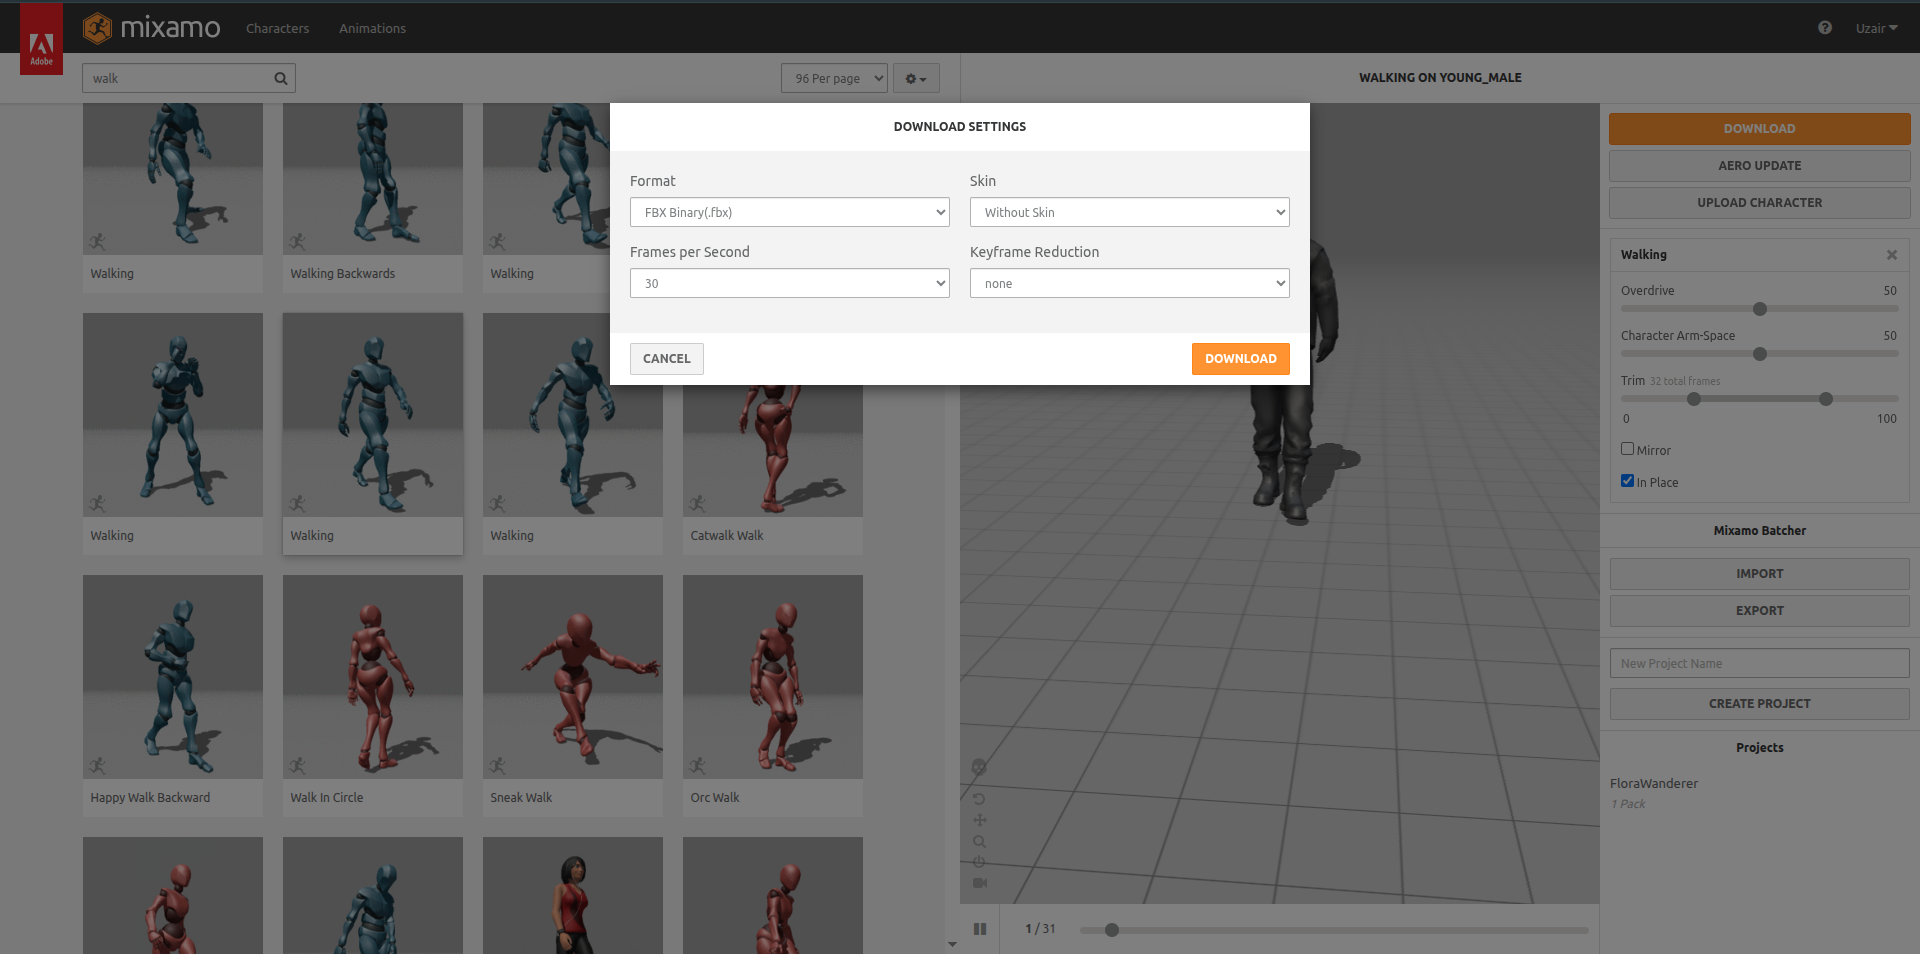Click the reset camera rotation icon in viewport
This screenshot has height=954, width=1920.
pyautogui.click(x=979, y=798)
